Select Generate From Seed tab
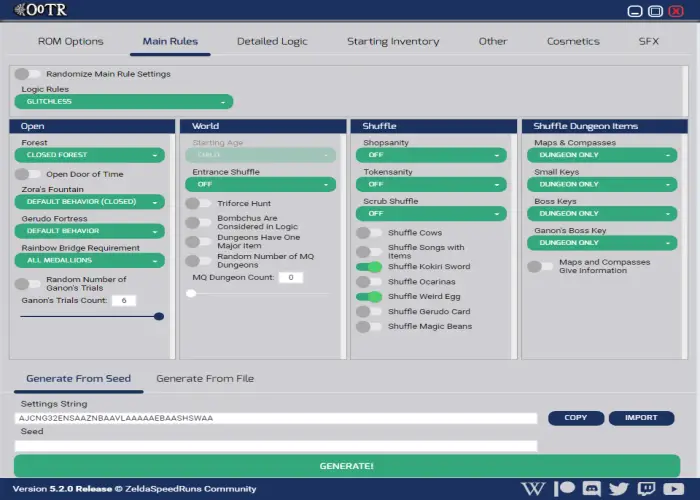Viewport: 700px width, 500px height. click(x=79, y=379)
